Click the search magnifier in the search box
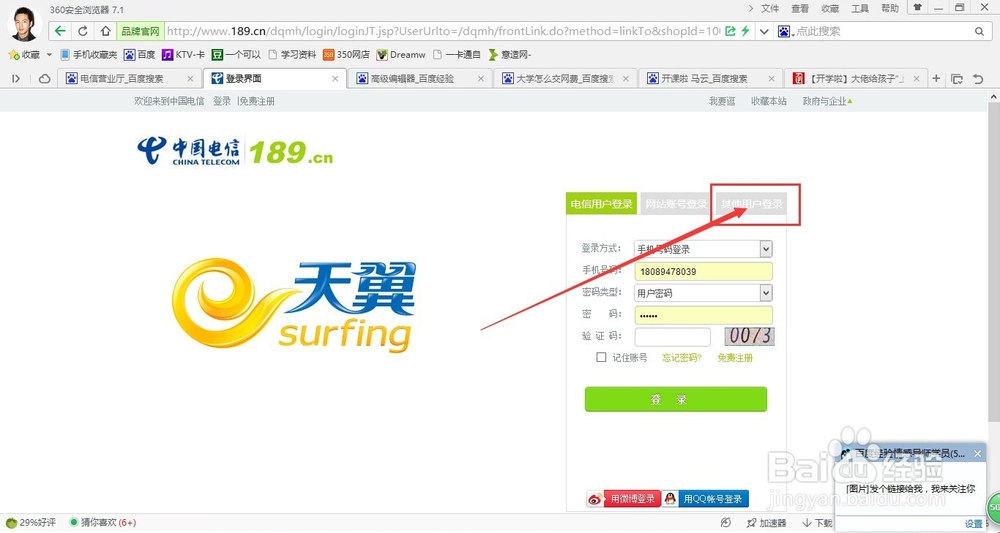 [980, 31]
